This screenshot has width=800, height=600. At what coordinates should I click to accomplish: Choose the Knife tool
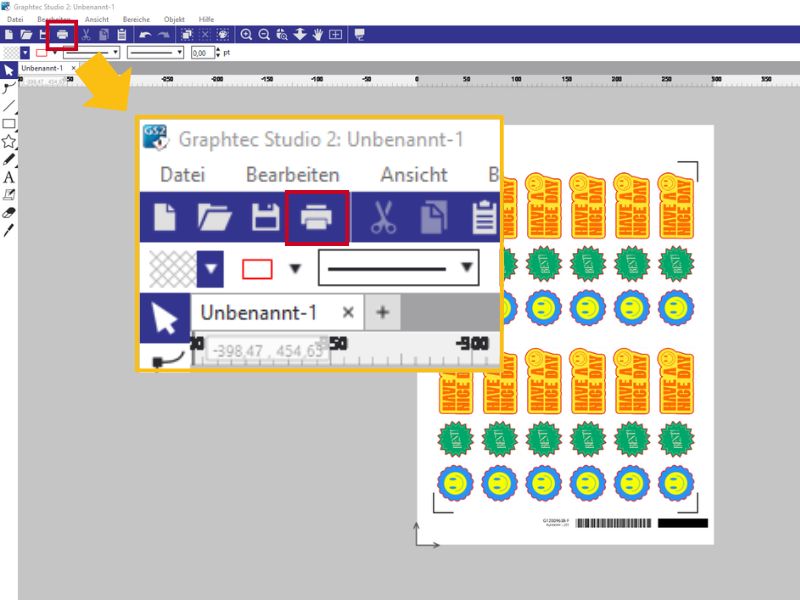click(x=9, y=231)
